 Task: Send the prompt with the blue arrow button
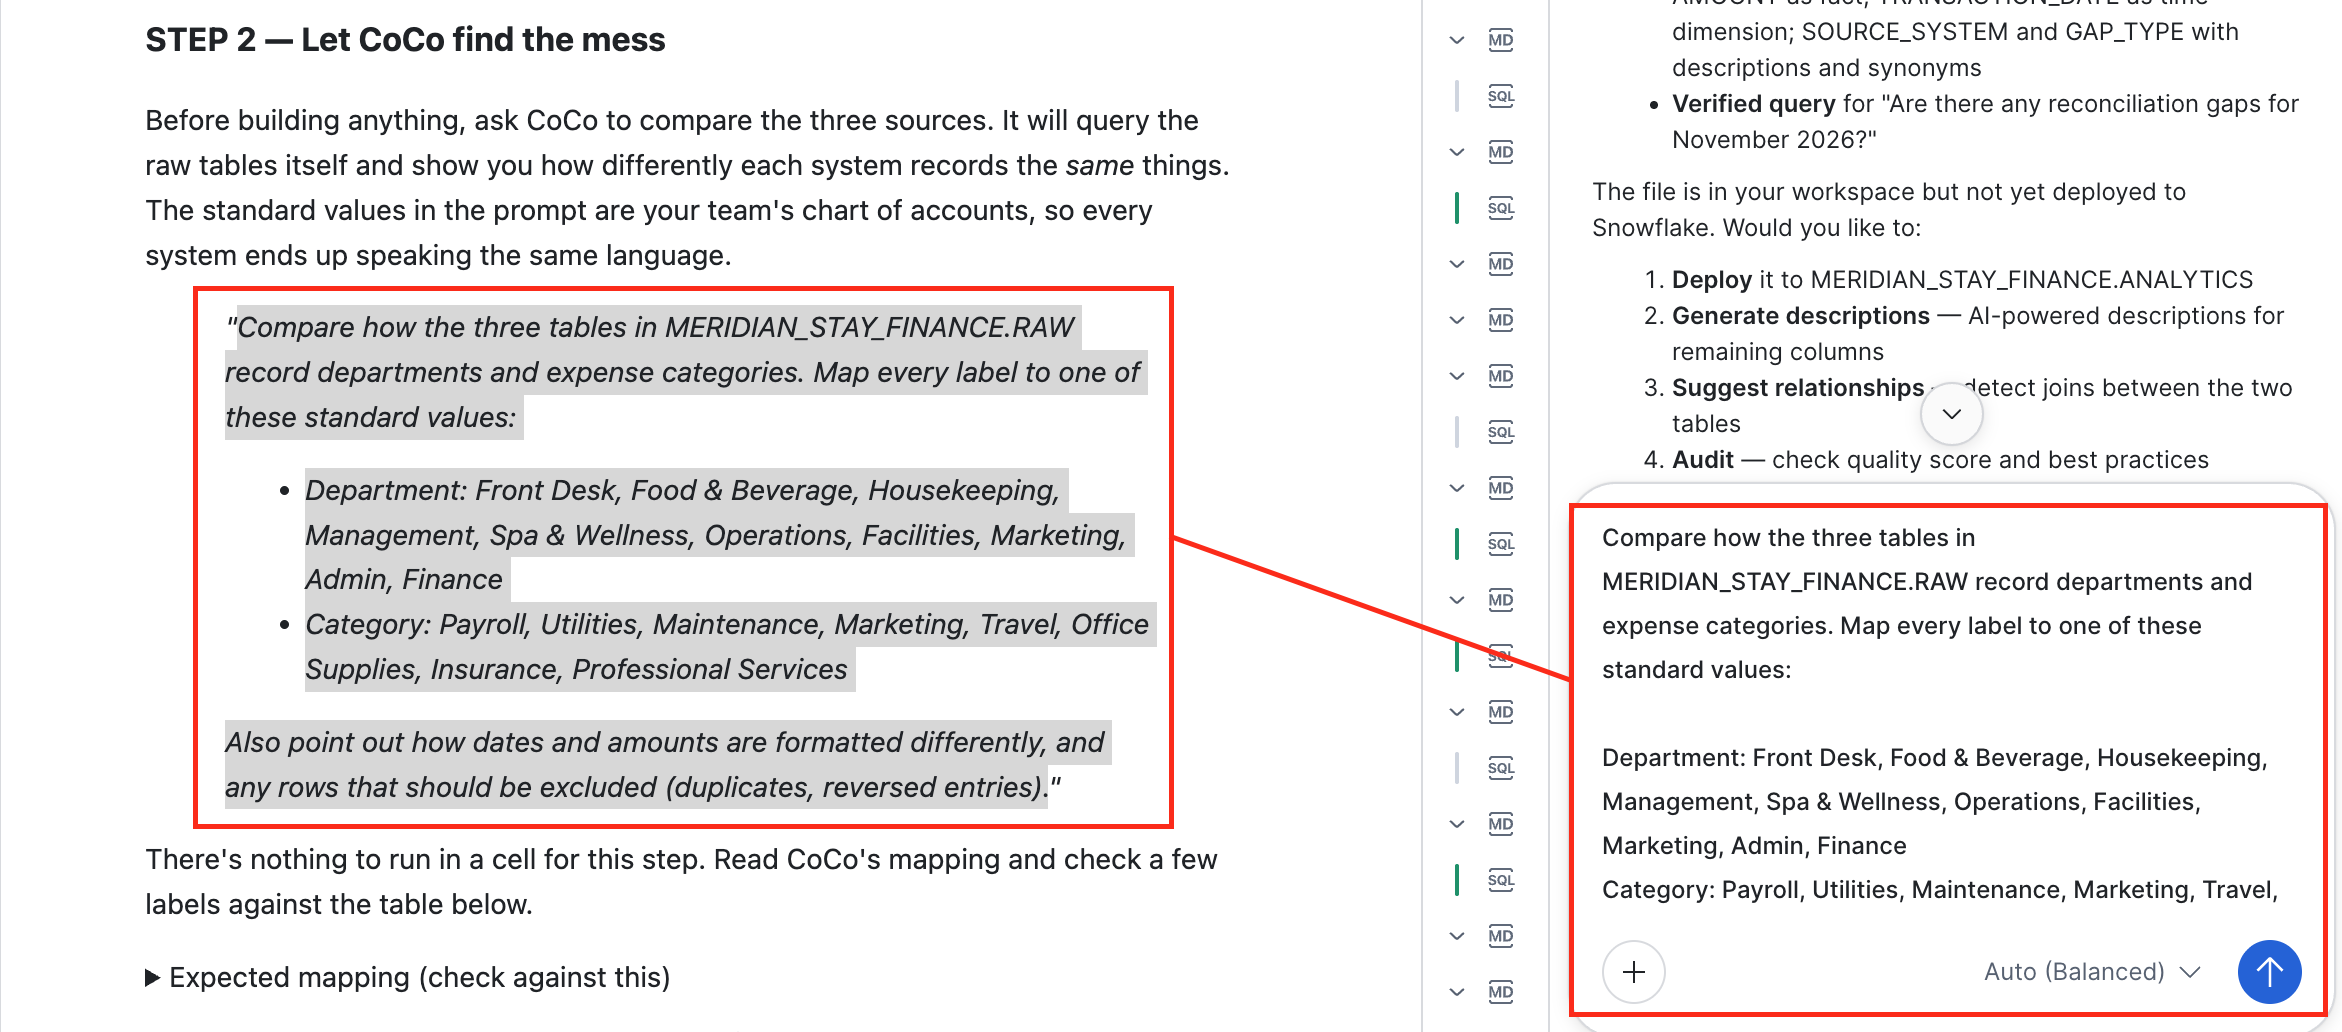(2269, 971)
